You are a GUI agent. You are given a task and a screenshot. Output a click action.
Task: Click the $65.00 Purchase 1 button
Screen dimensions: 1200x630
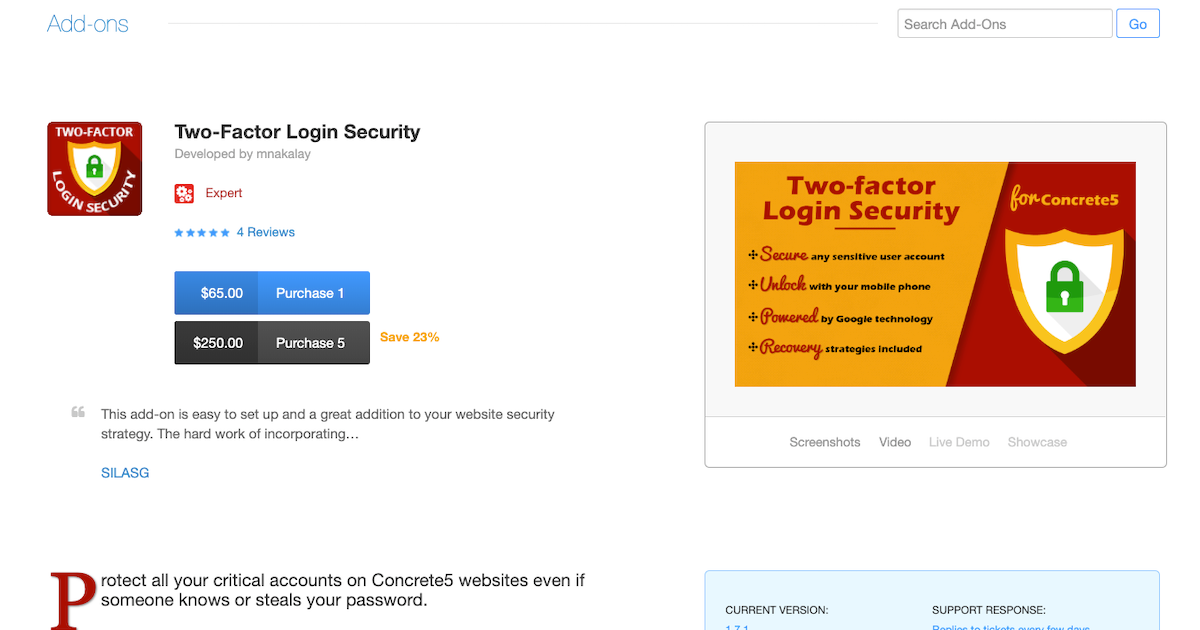tap(272, 293)
